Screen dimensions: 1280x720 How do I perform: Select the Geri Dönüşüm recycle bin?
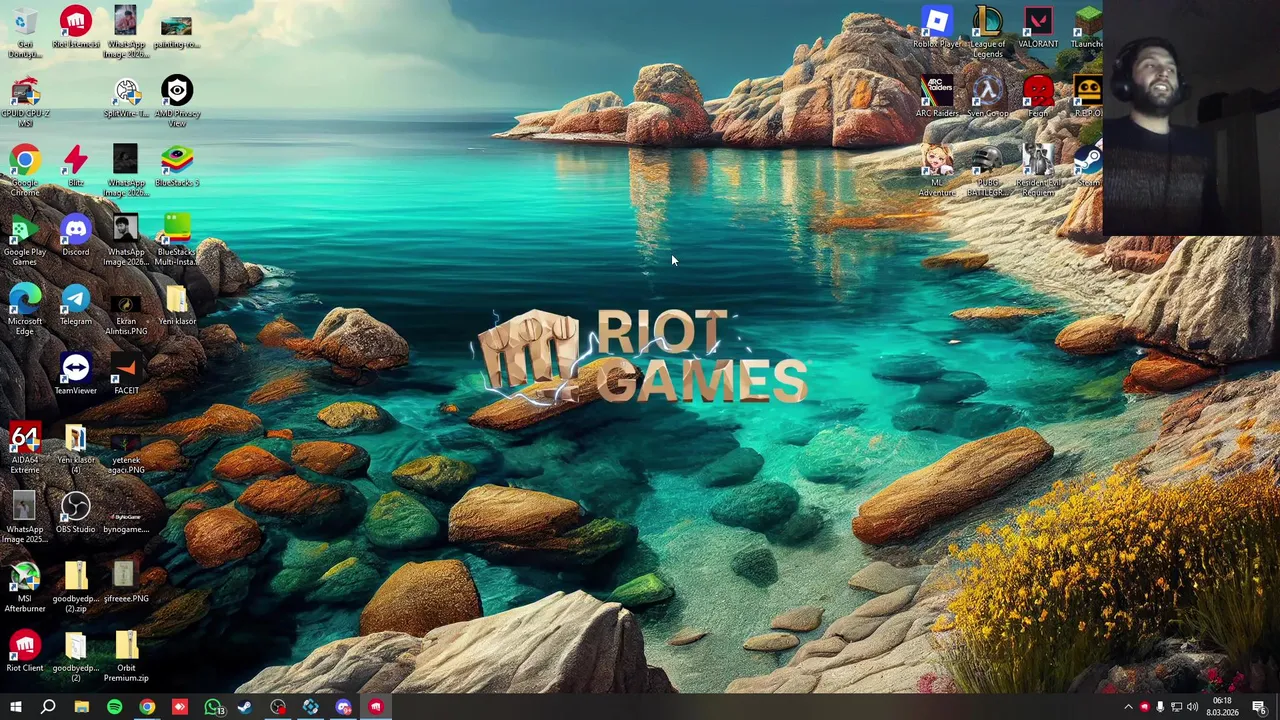(x=25, y=32)
